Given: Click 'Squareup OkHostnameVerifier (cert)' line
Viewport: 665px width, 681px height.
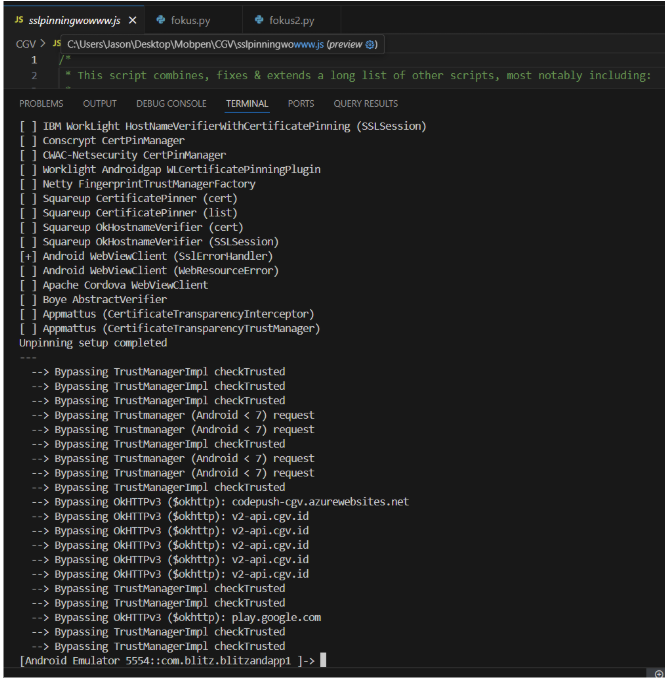Looking at the screenshot, I should click(132, 227).
